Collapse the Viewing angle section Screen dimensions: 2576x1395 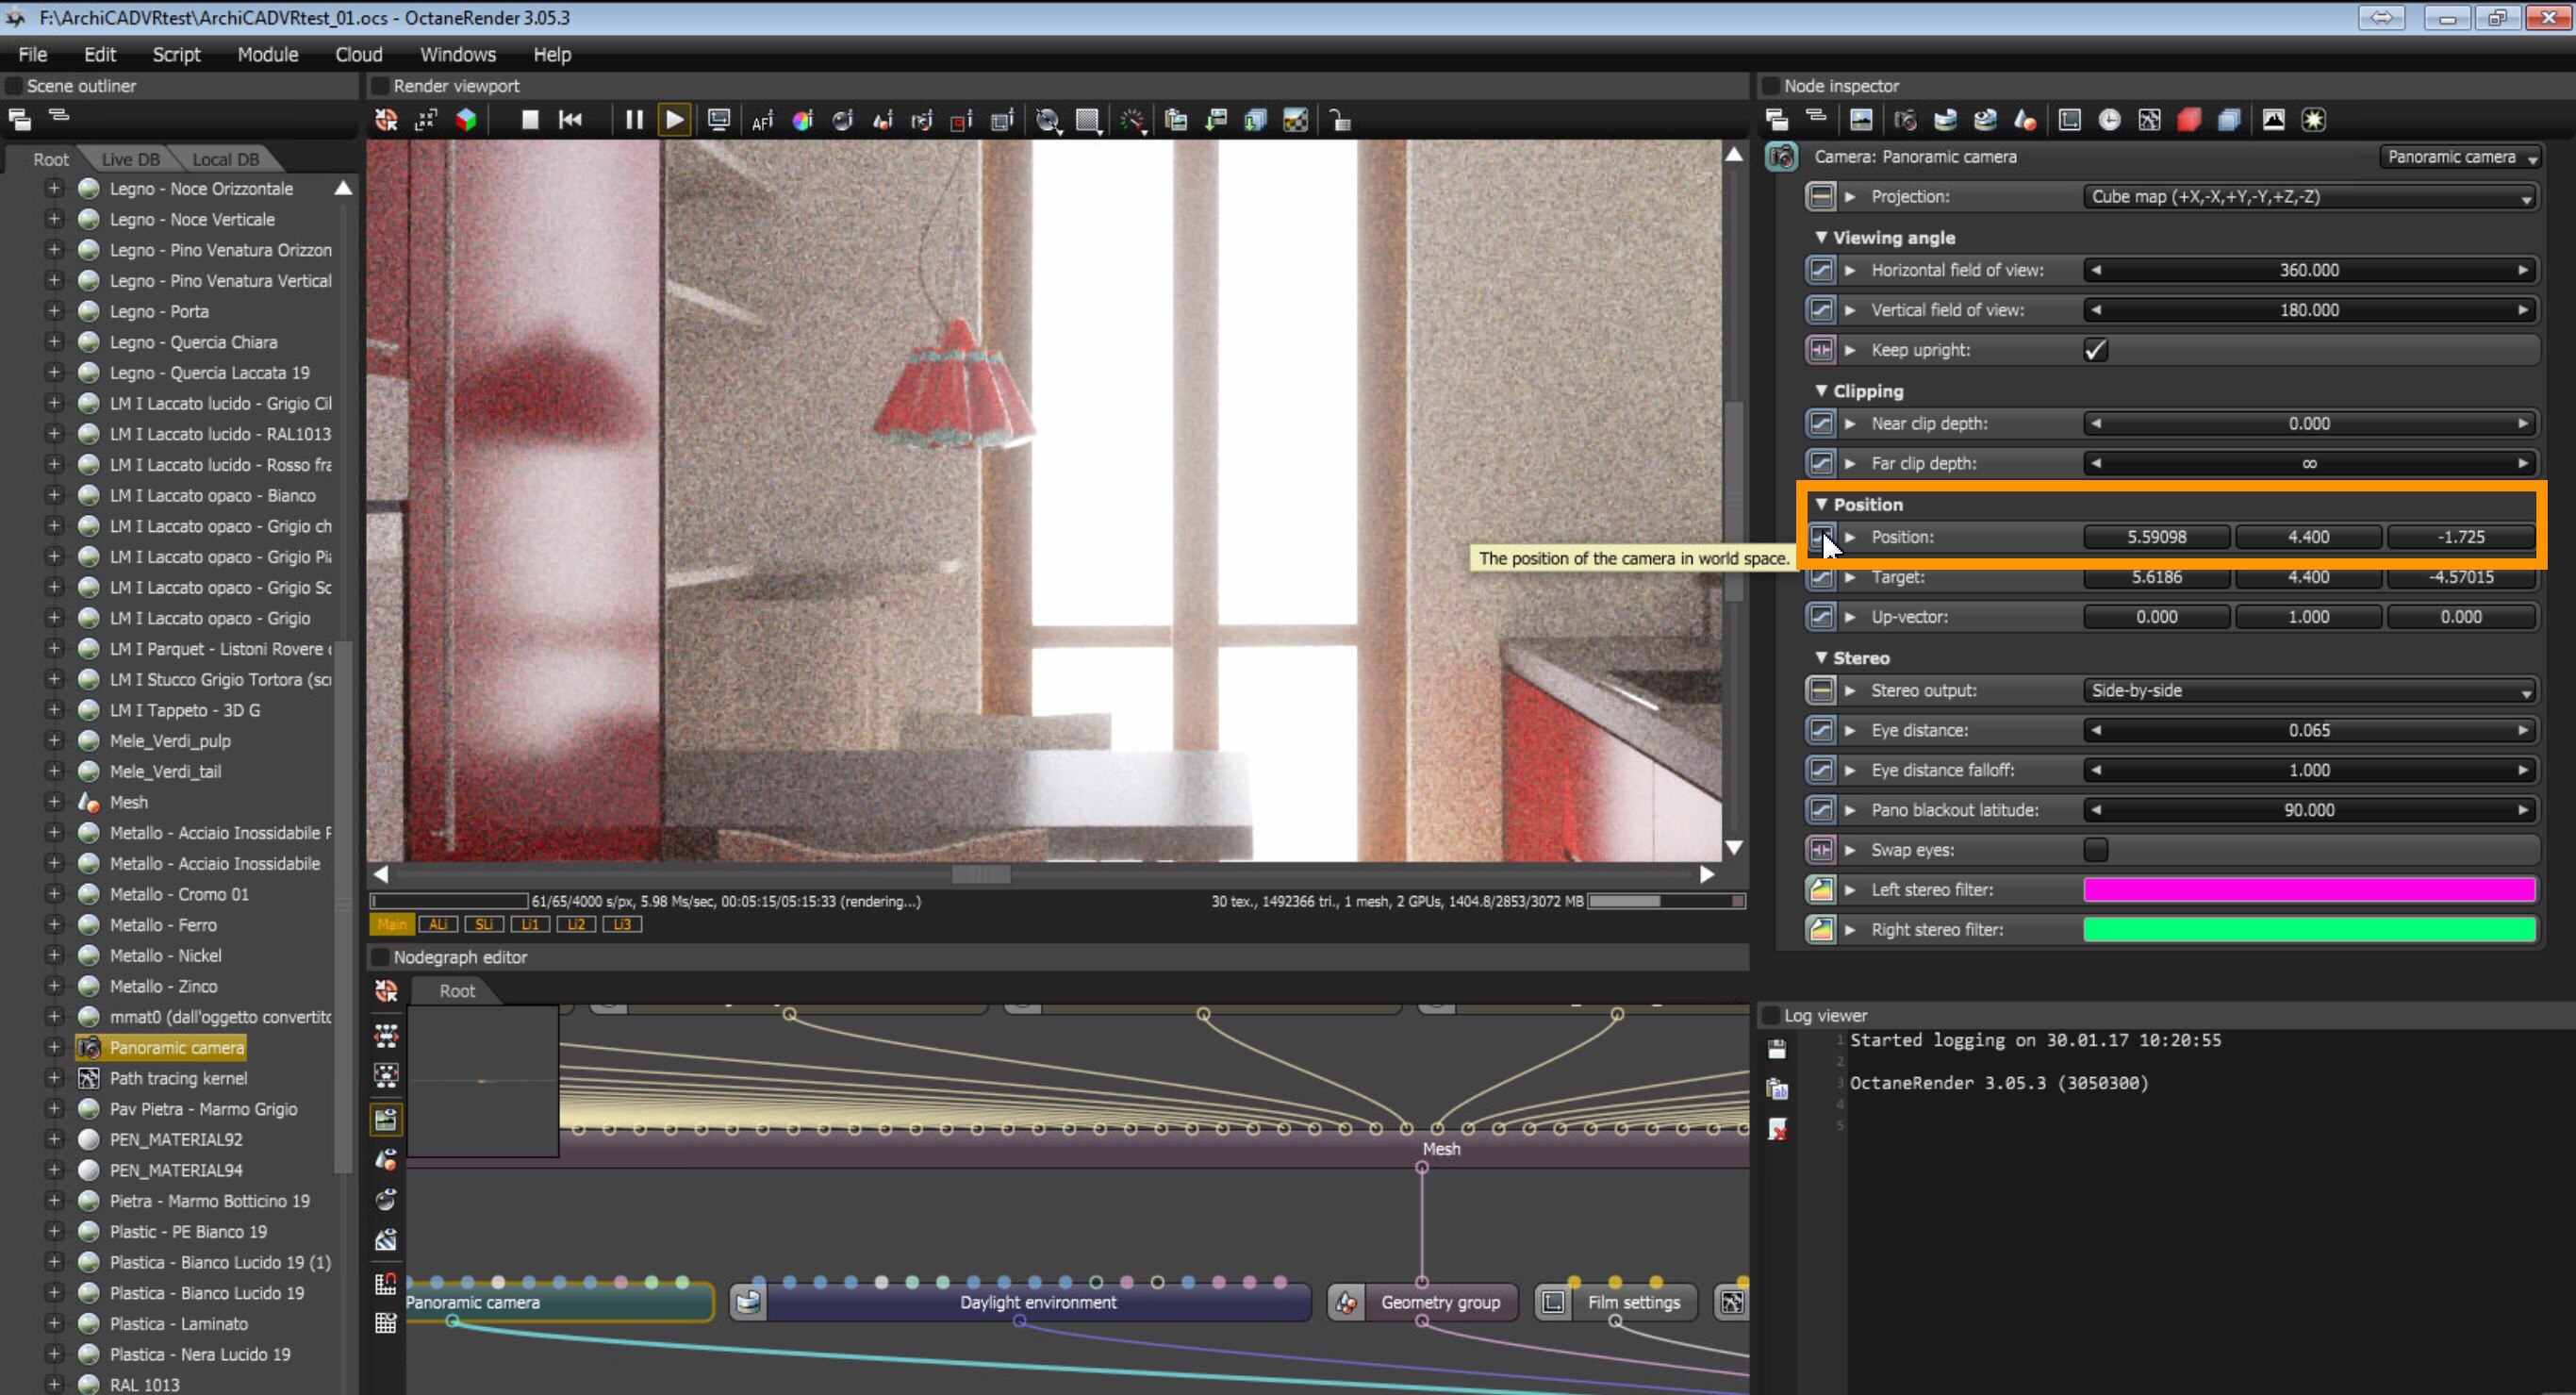(x=1821, y=238)
